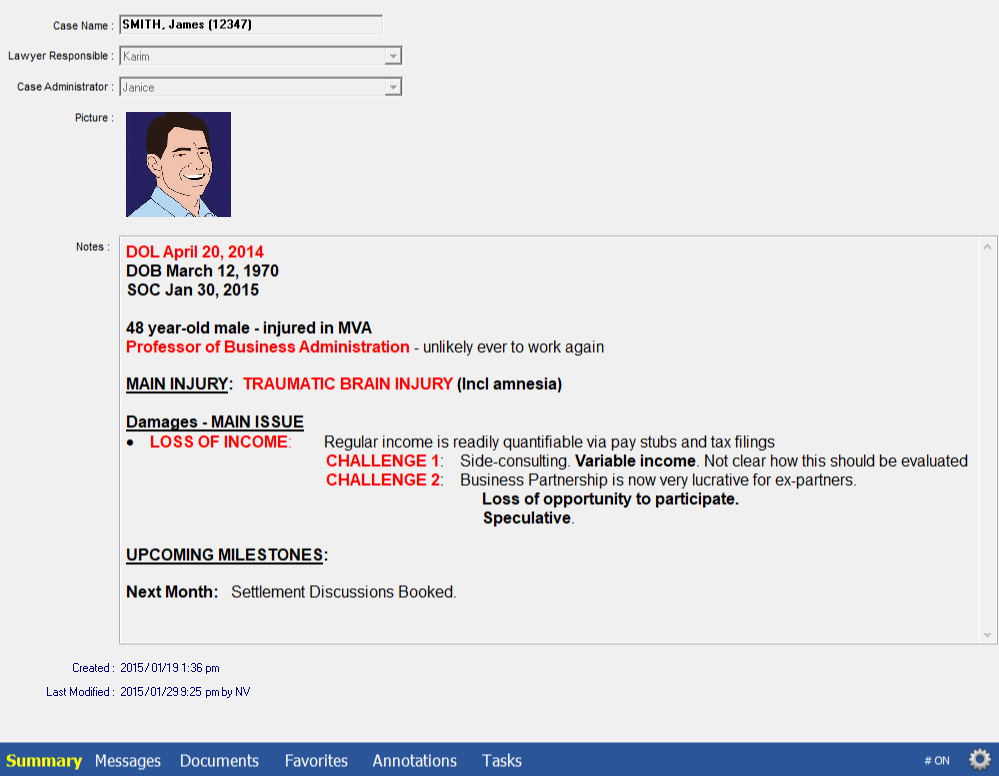Click '48 year-old male - injured in MVA'
This screenshot has height=776, width=999.
pos(249,328)
